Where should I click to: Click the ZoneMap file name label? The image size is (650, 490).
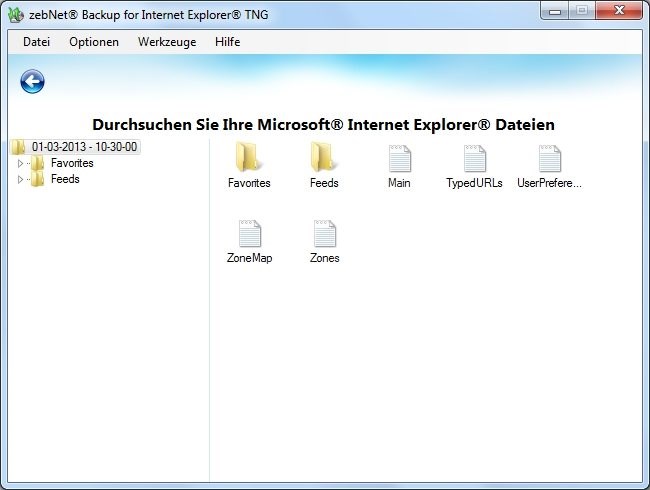(x=250, y=258)
